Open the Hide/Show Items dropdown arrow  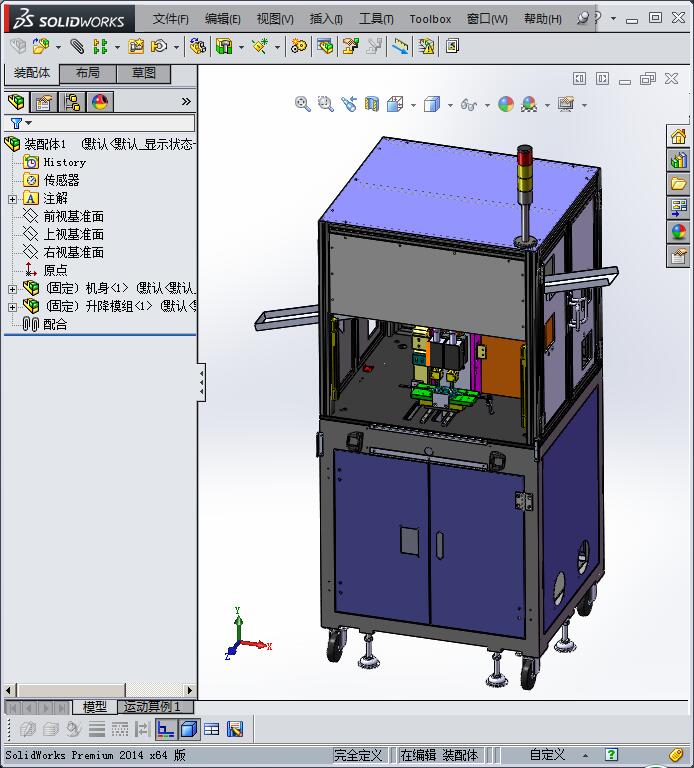(487, 105)
